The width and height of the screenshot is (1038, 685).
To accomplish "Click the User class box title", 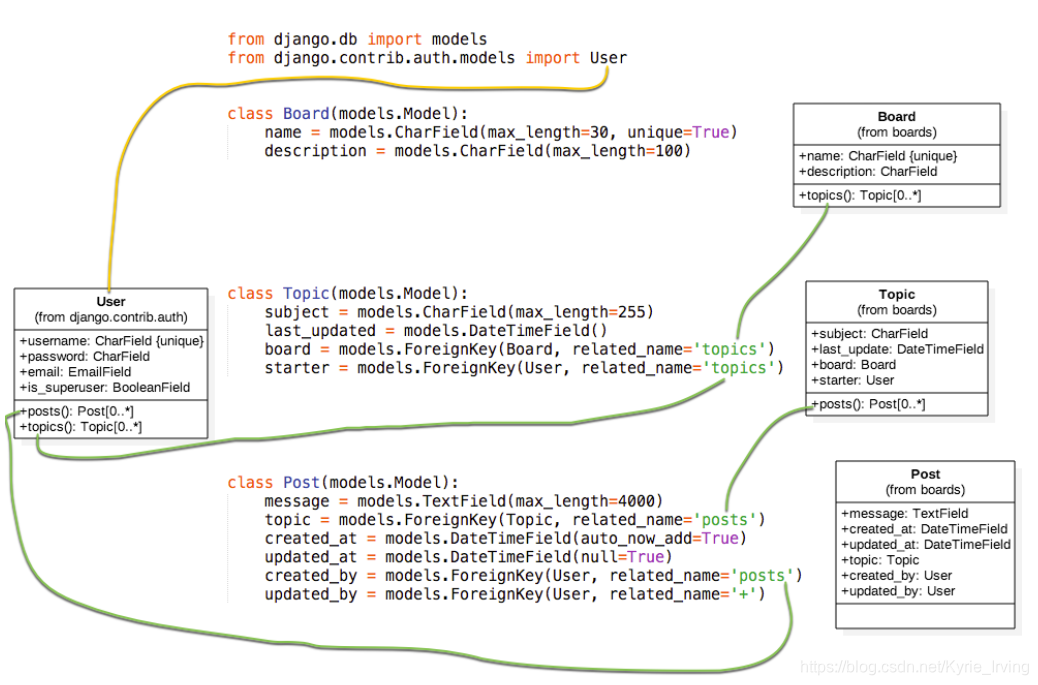I will pos(111,302).
